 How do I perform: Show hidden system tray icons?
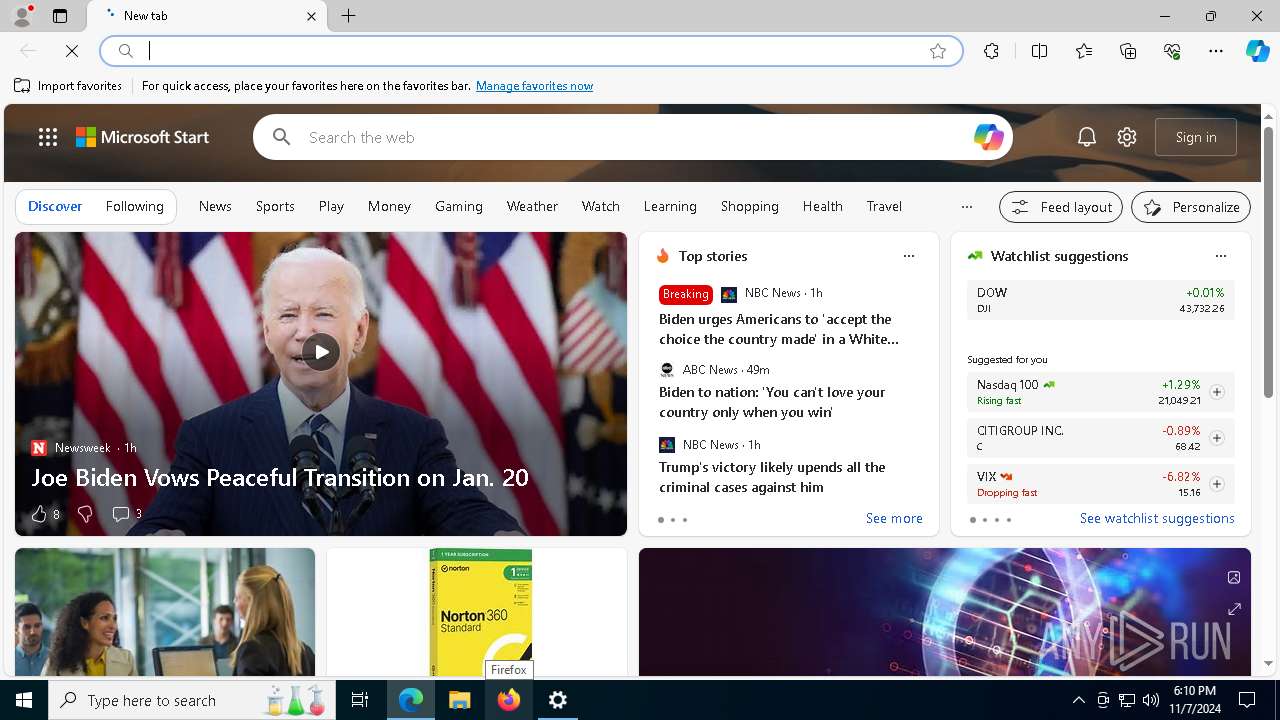[1079, 700]
